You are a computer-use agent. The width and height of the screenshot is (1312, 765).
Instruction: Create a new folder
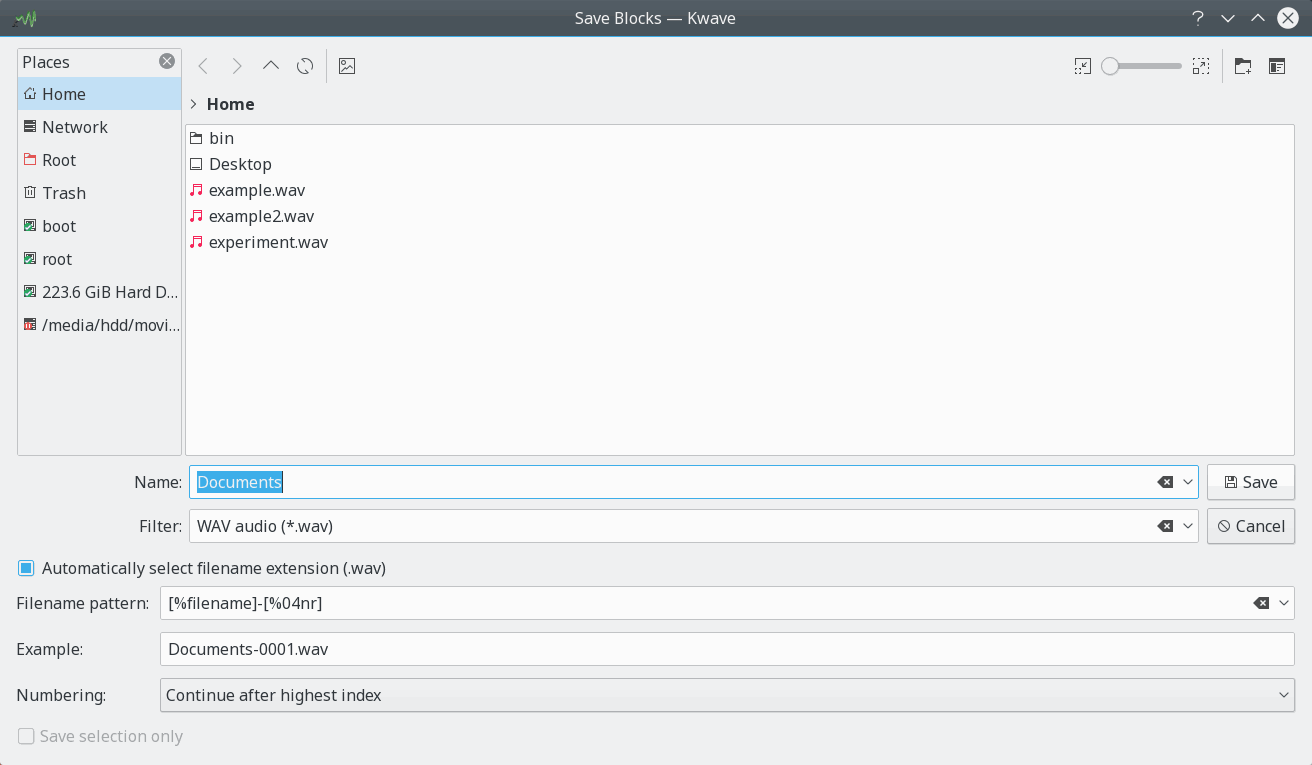pyautogui.click(x=1243, y=66)
